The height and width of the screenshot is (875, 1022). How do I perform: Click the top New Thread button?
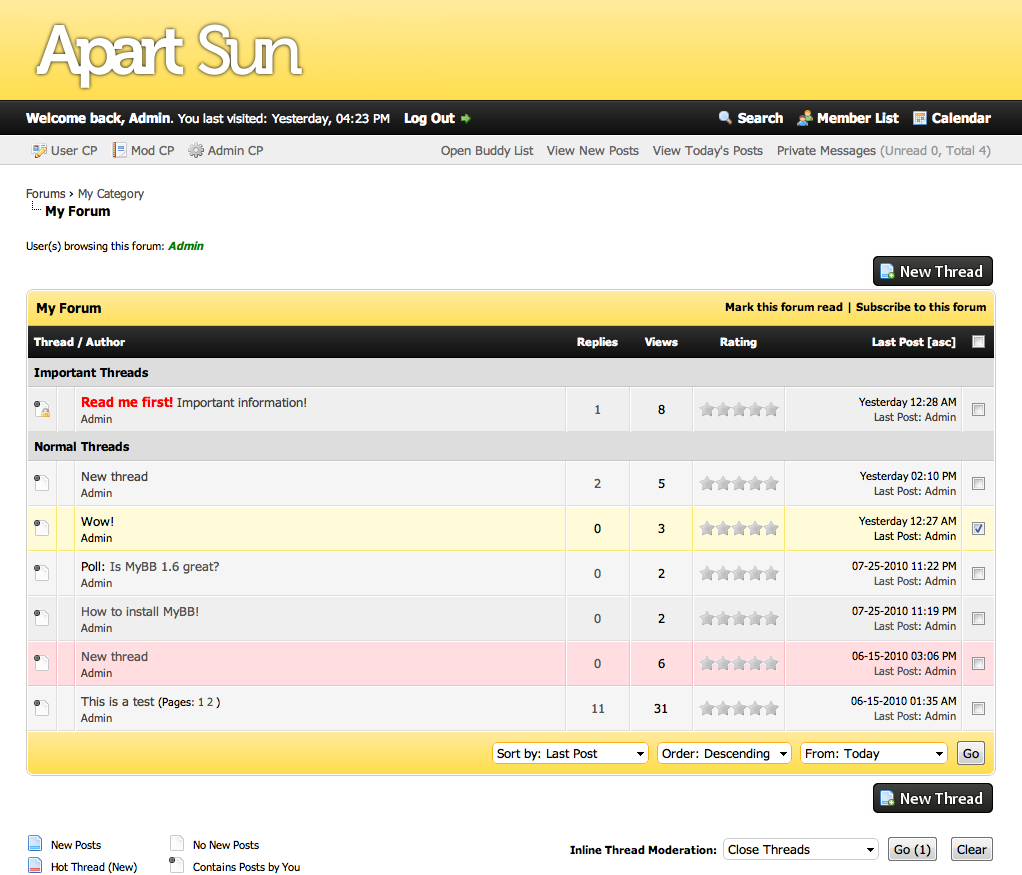932,271
